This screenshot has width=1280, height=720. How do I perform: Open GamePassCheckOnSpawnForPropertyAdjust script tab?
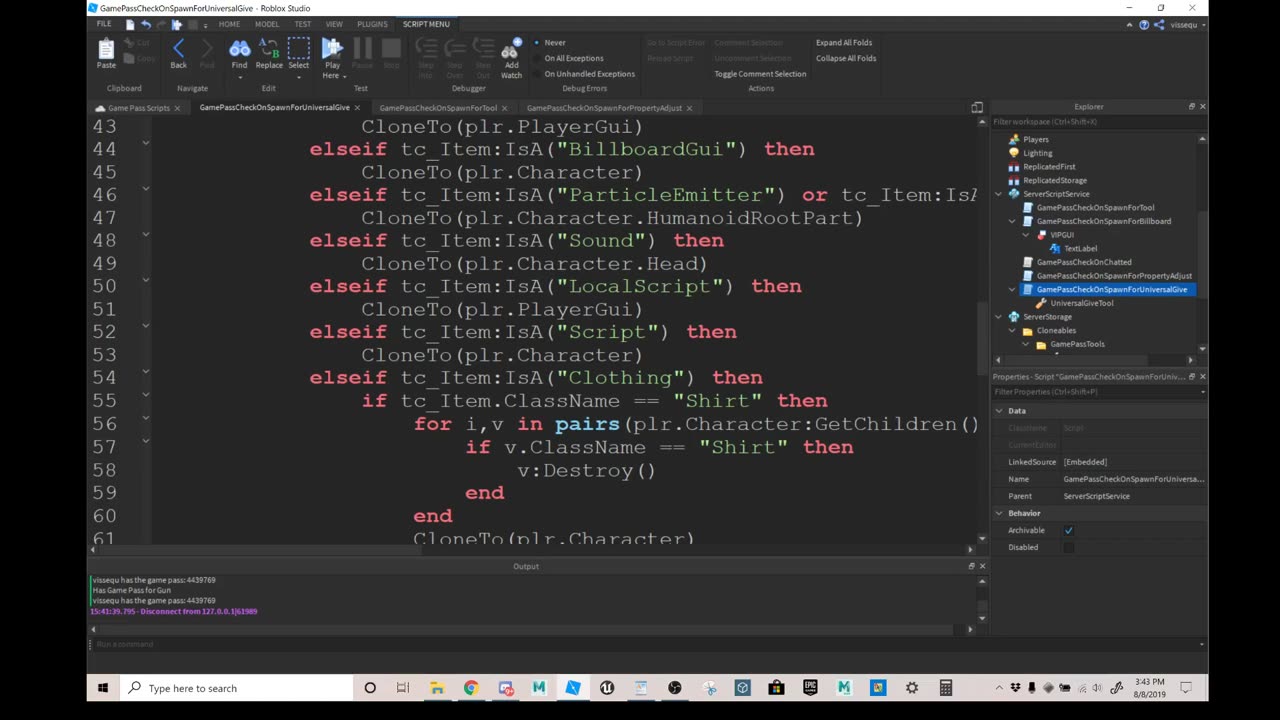(604, 108)
